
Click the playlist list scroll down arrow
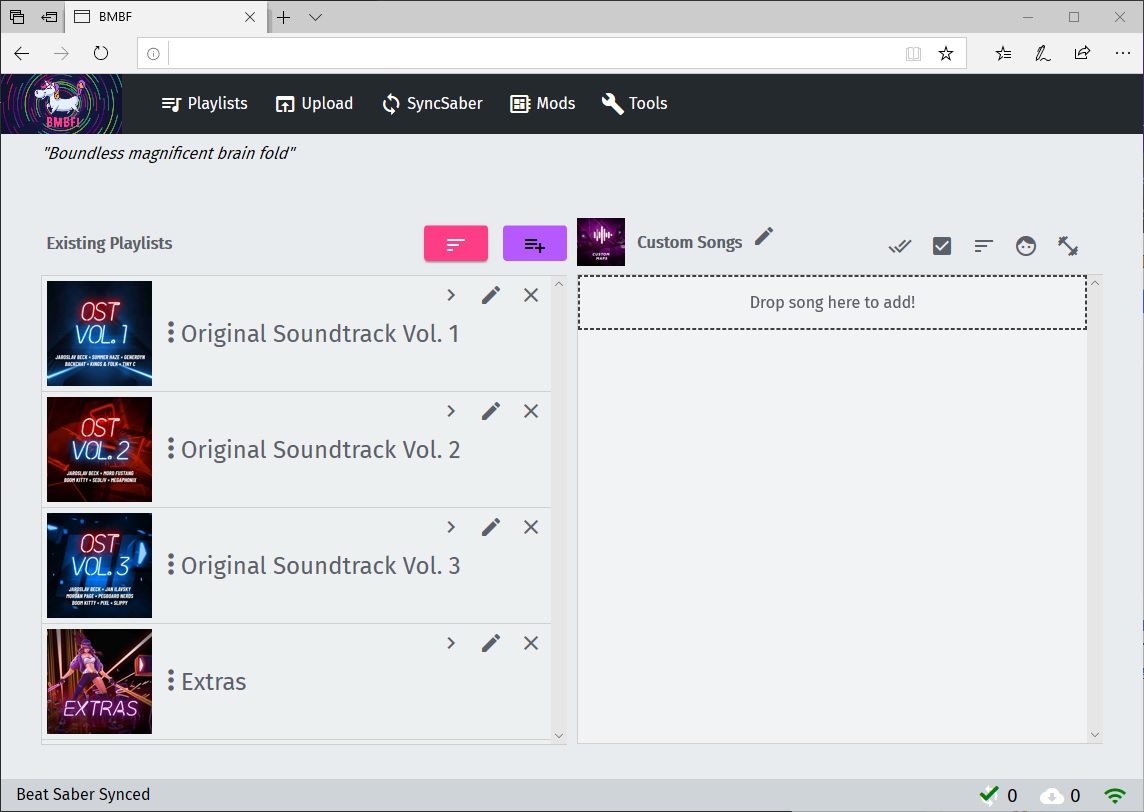(x=559, y=736)
